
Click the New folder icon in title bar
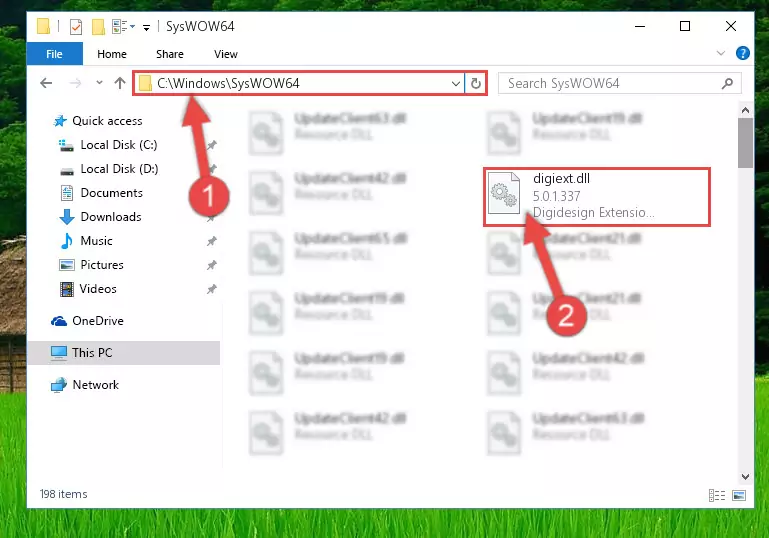coord(99,26)
